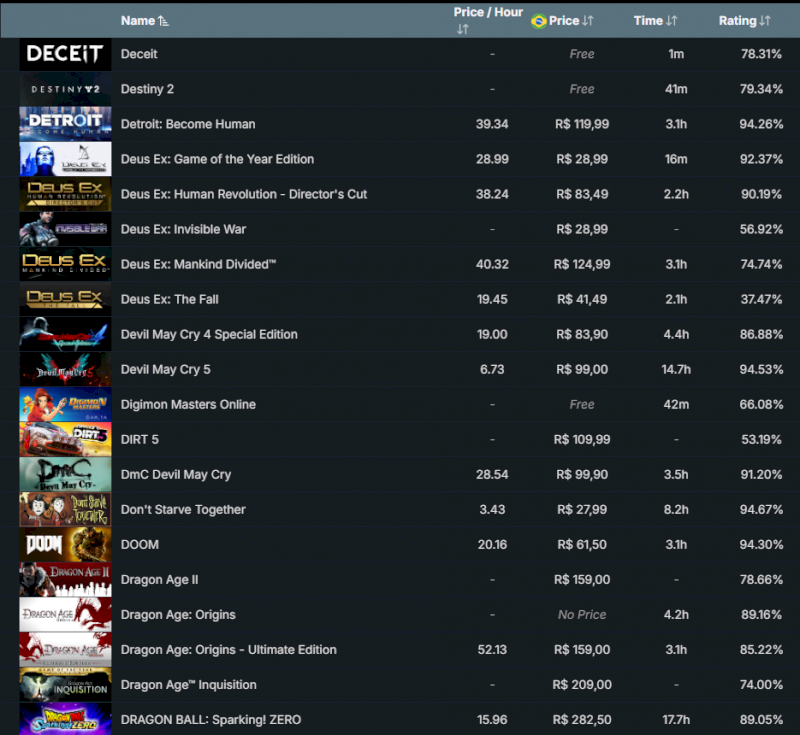
Task: Open the Deceit game thumbnail
Action: click(65, 54)
